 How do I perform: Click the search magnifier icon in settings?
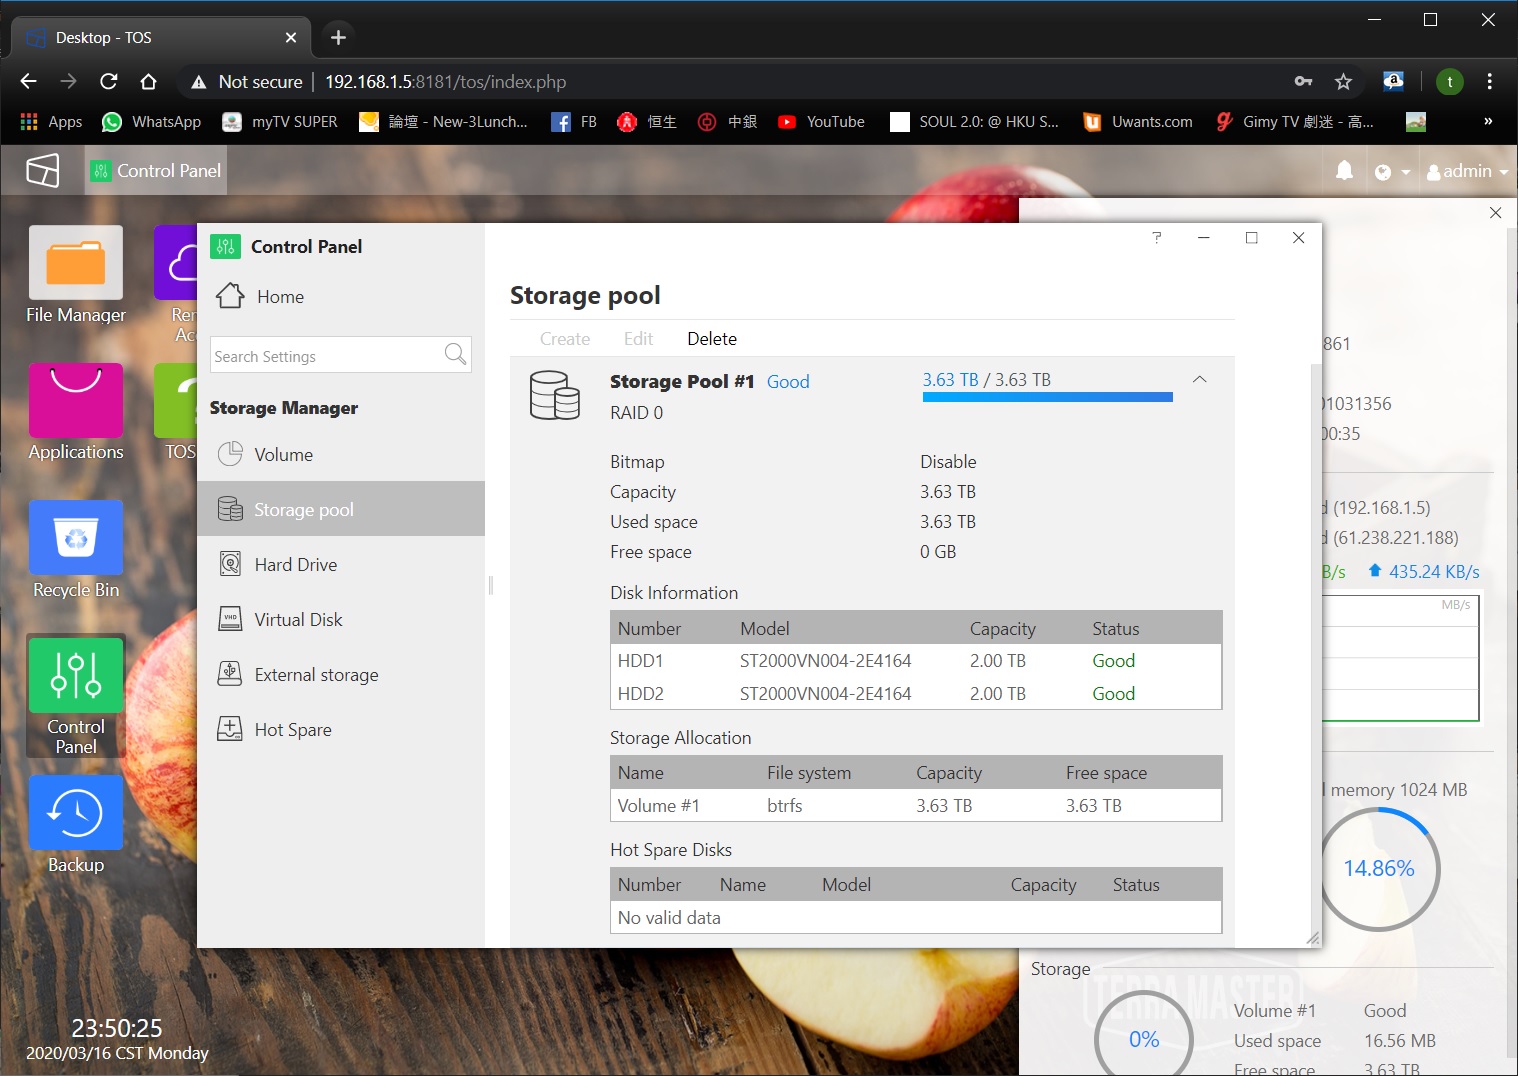[x=455, y=355]
